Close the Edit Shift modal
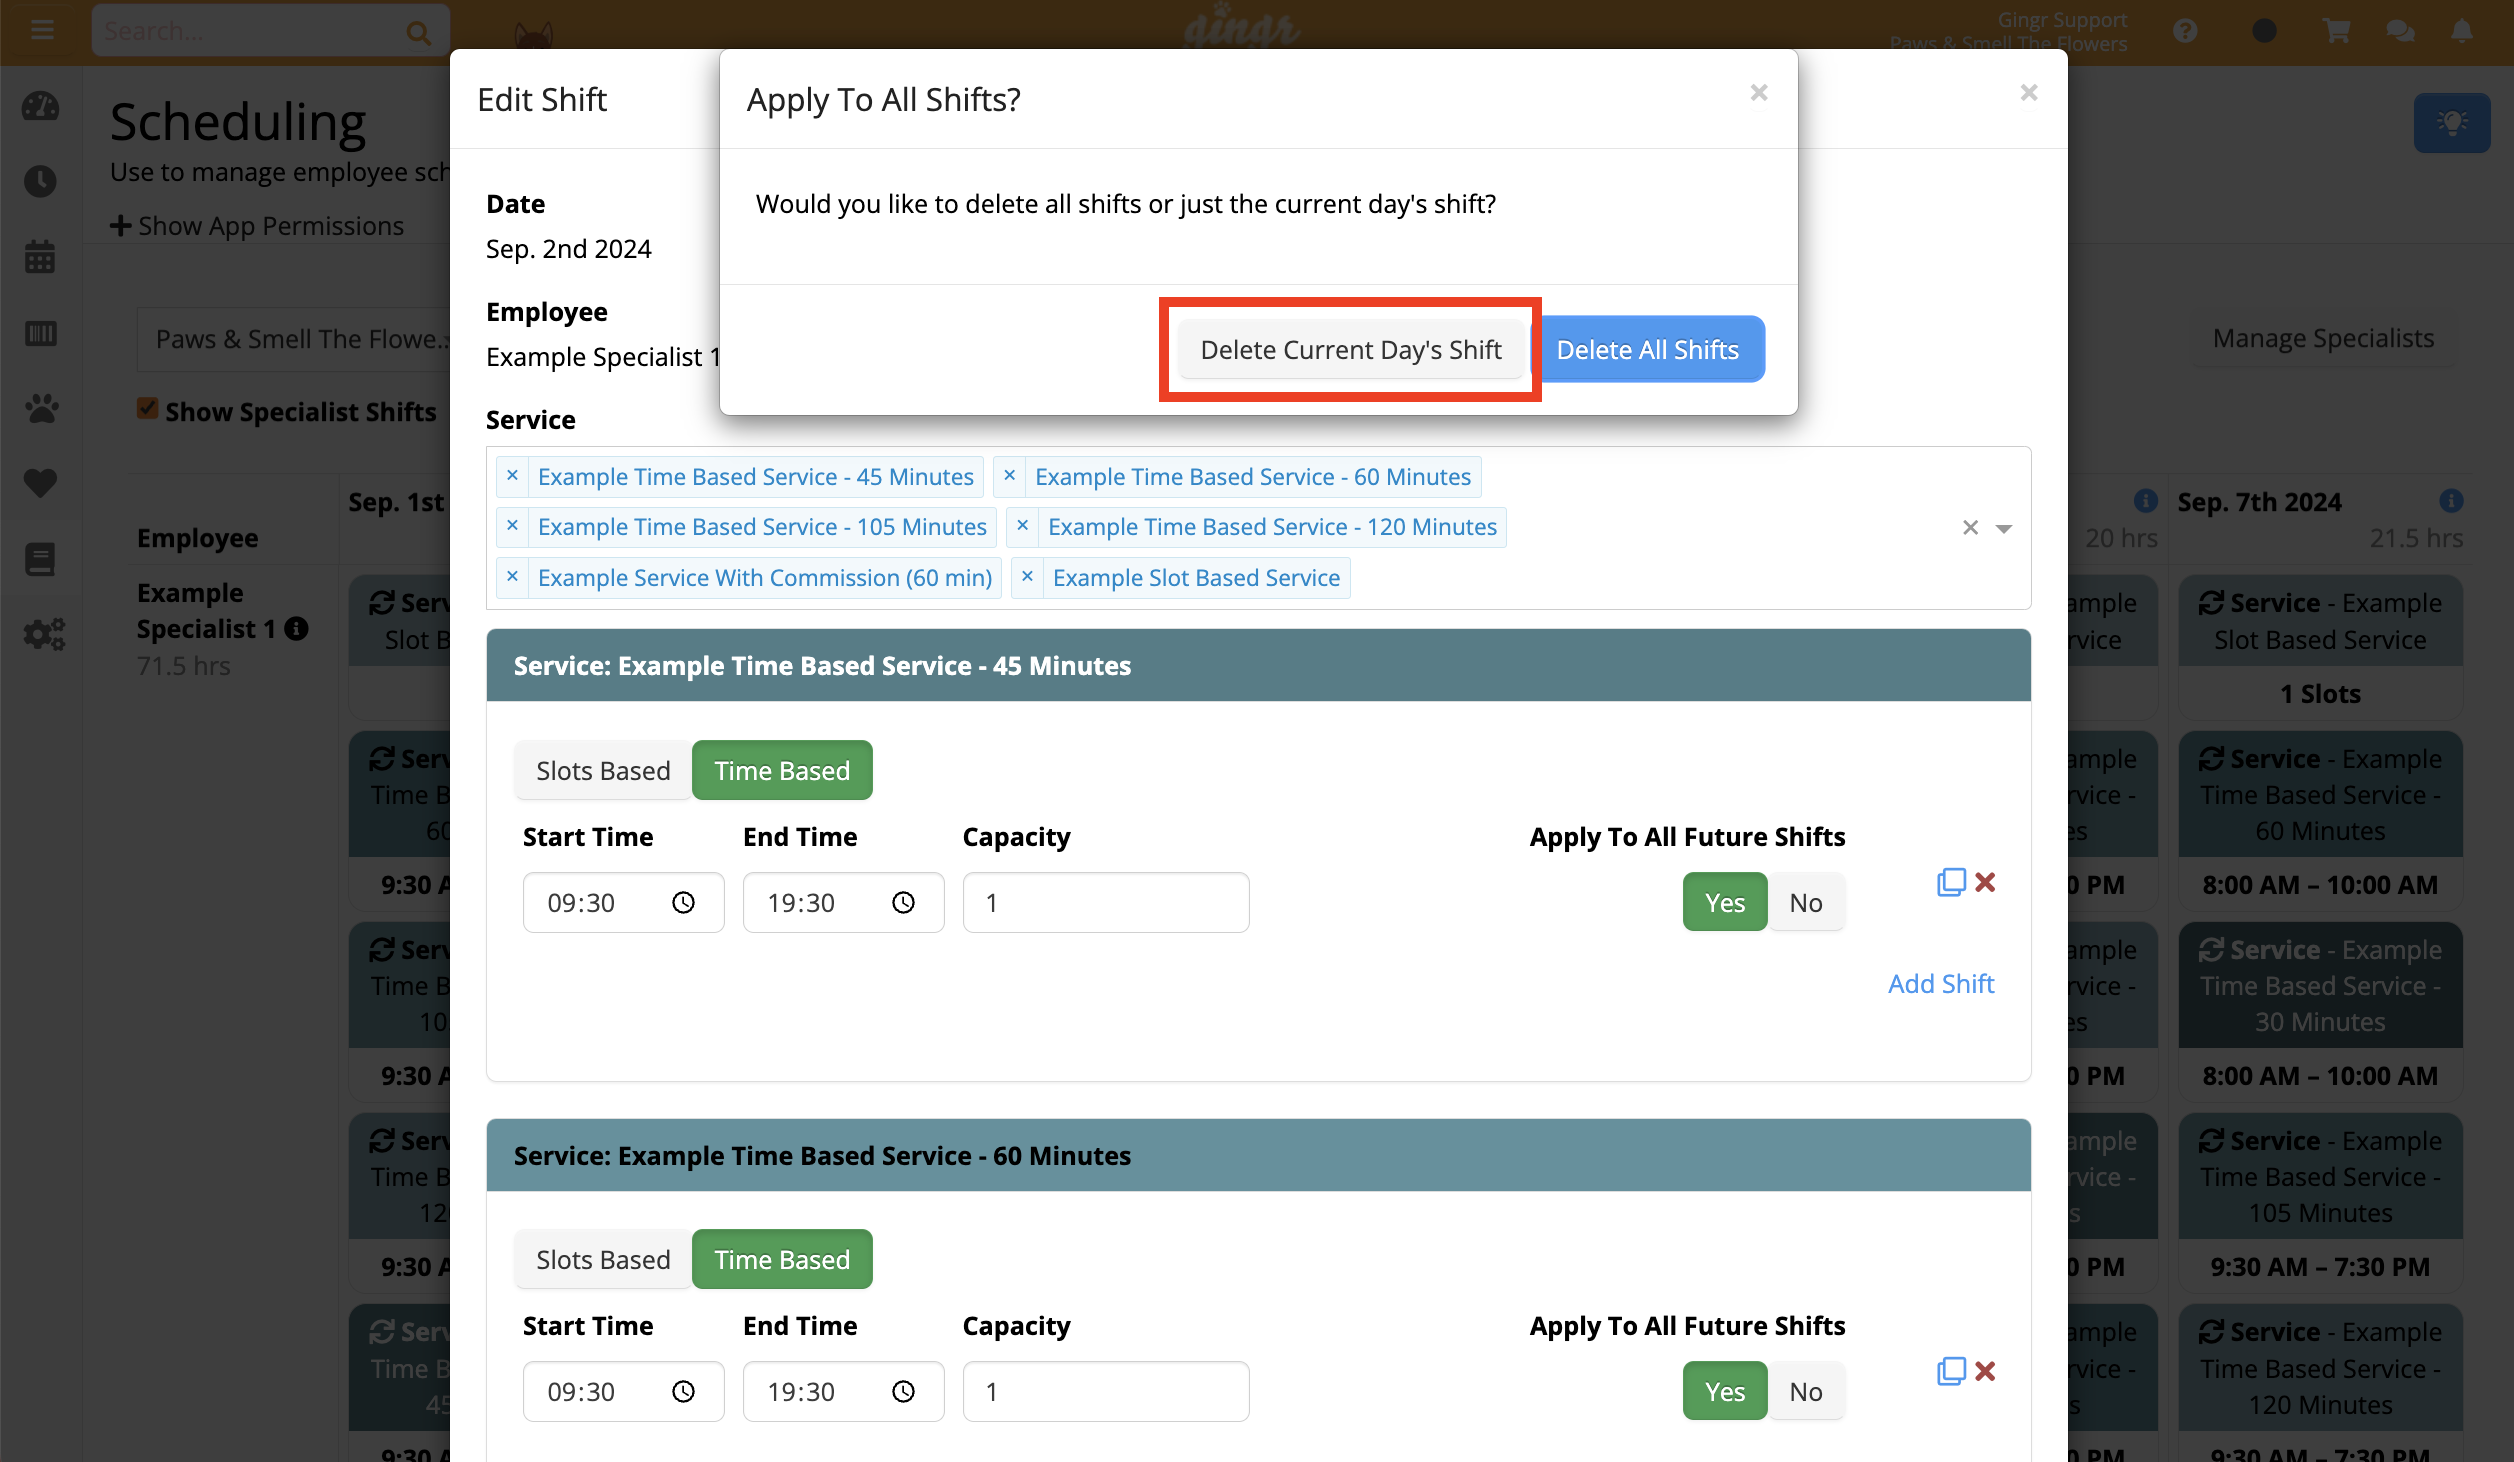The height and width of the screenshot is (1462, 2514). (2028, 93)
